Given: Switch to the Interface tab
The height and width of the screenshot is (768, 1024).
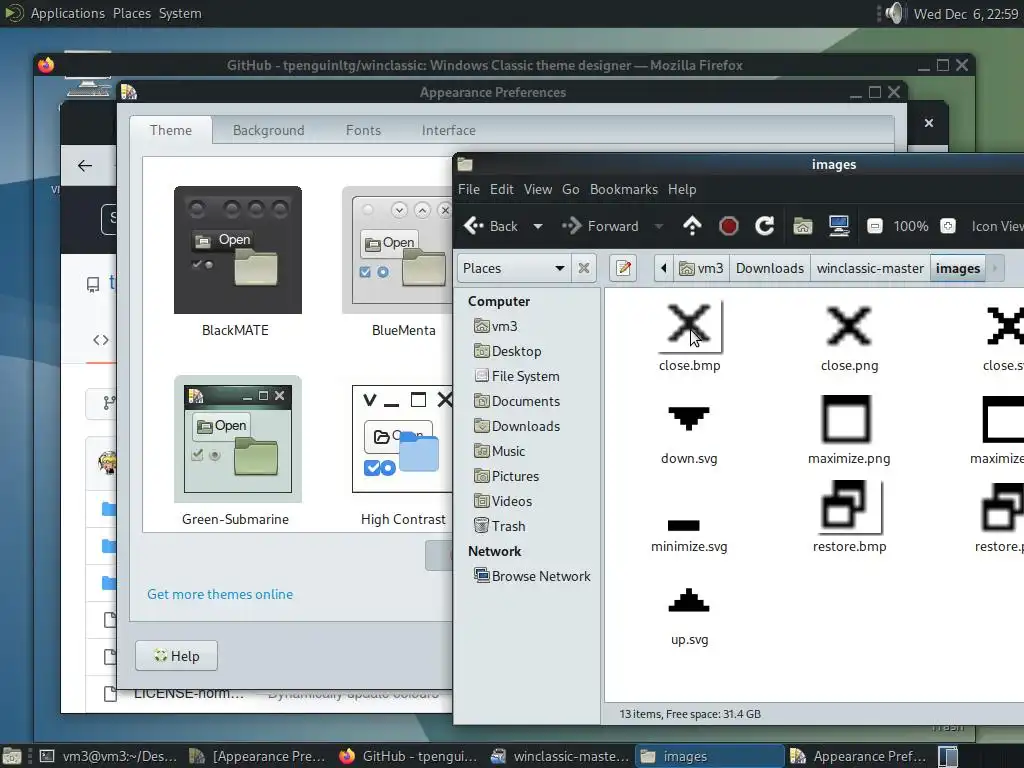Looking at the screenshot, I should (449, 130).
